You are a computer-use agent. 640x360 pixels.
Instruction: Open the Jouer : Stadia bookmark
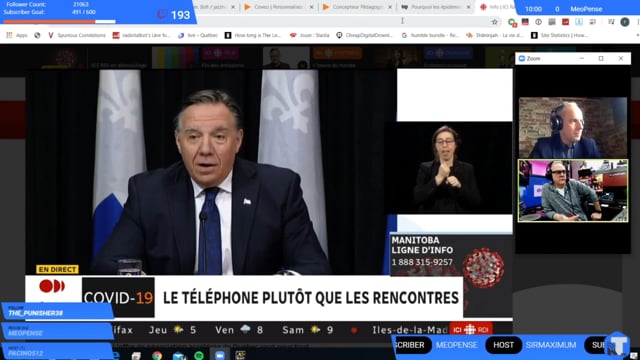pos(309,36)
